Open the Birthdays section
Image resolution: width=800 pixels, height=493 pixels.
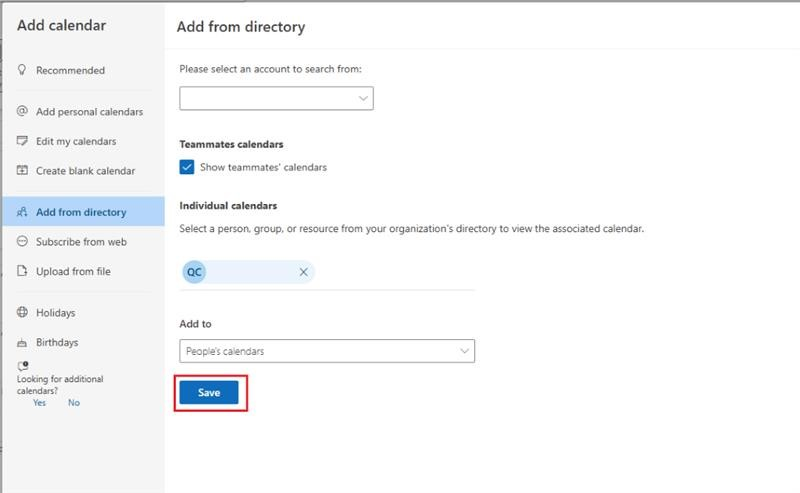click(84, 342)
